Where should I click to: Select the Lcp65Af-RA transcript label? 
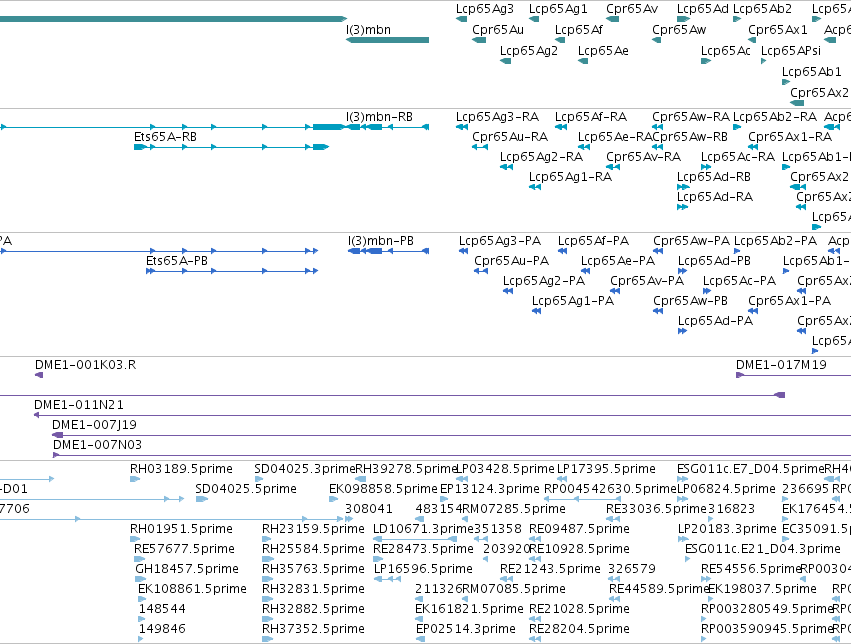[590, 117]
